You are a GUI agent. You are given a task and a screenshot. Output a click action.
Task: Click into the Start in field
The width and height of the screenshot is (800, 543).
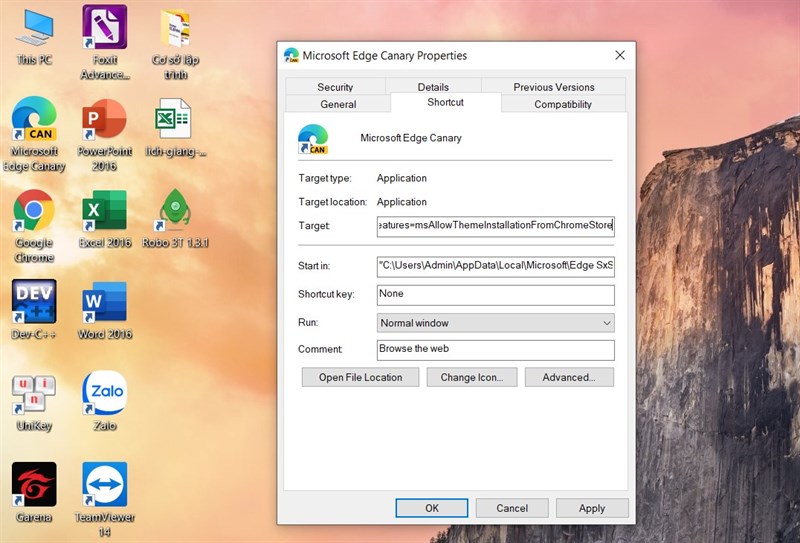[495, 266]
